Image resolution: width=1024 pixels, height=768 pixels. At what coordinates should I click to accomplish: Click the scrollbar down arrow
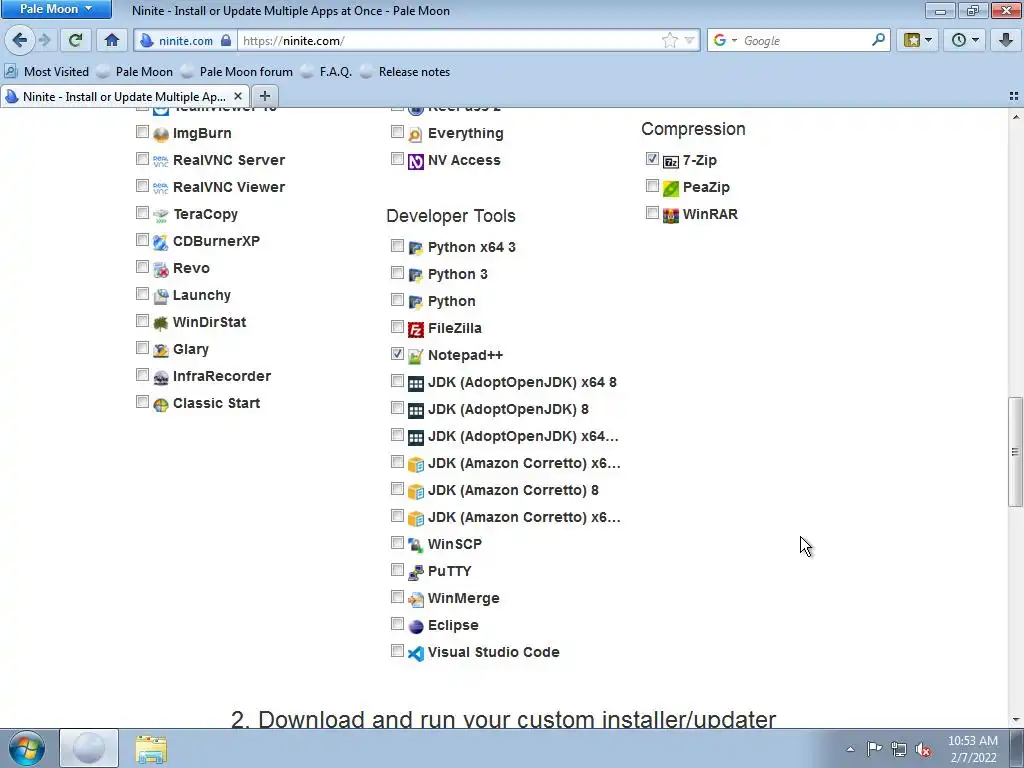click(1015, 720)
